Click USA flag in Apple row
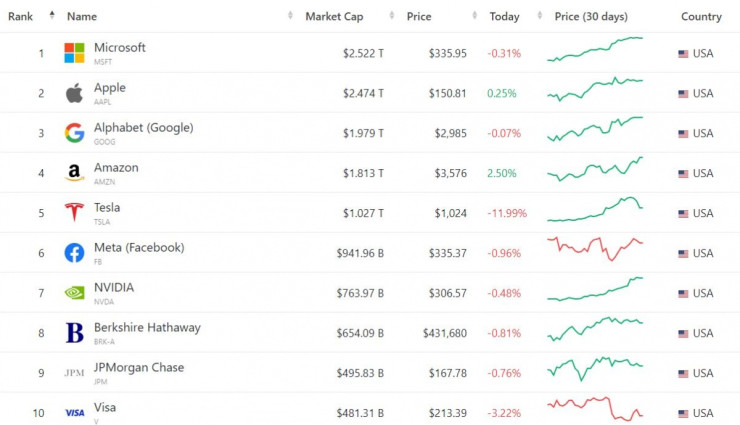Viewport: 740px width, 425px height. (x=684, y=94)
